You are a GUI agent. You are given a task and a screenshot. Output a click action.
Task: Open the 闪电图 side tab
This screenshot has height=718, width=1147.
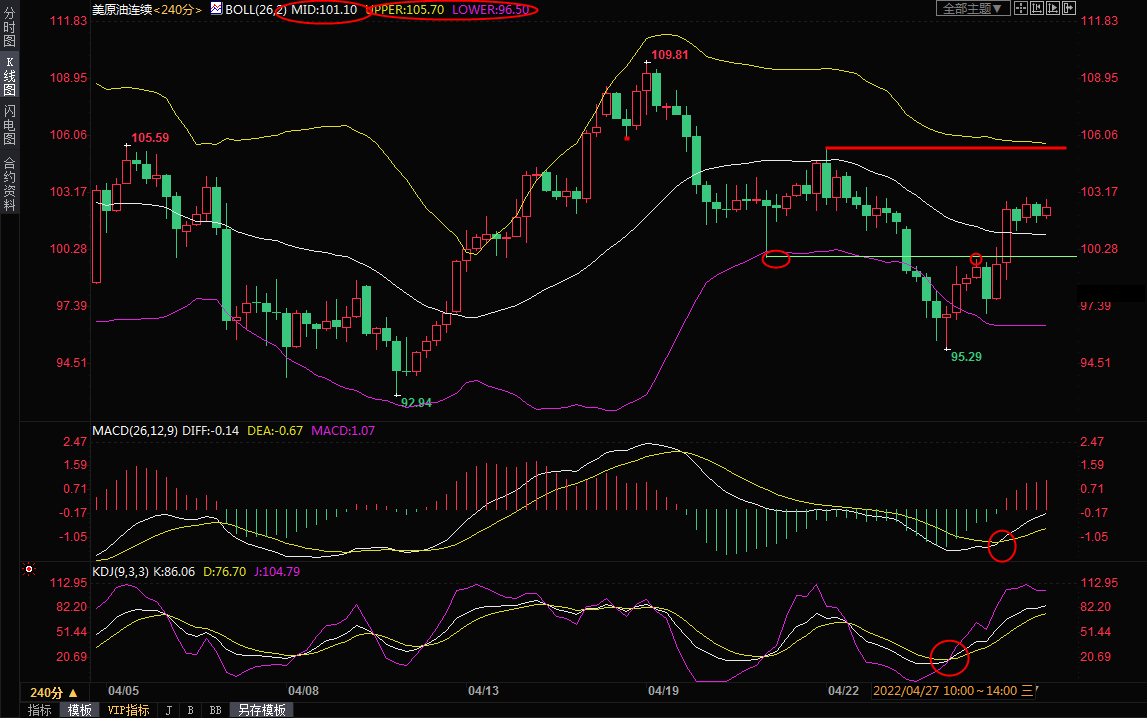[9, 125]
